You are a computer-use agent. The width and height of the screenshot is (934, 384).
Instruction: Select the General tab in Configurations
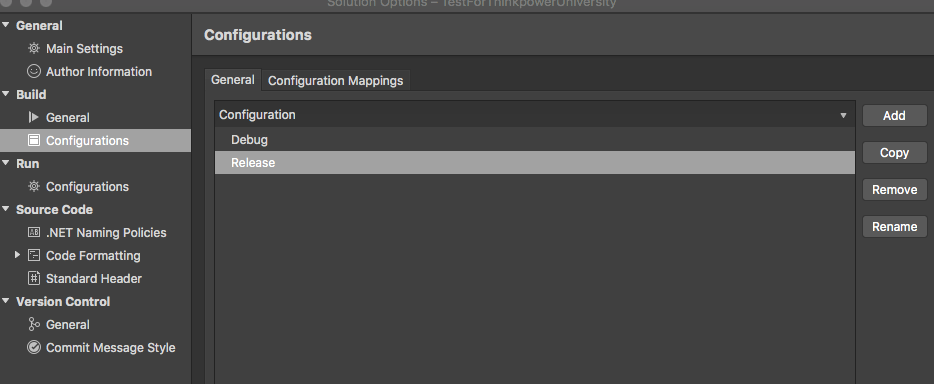[x=232, y=80]
